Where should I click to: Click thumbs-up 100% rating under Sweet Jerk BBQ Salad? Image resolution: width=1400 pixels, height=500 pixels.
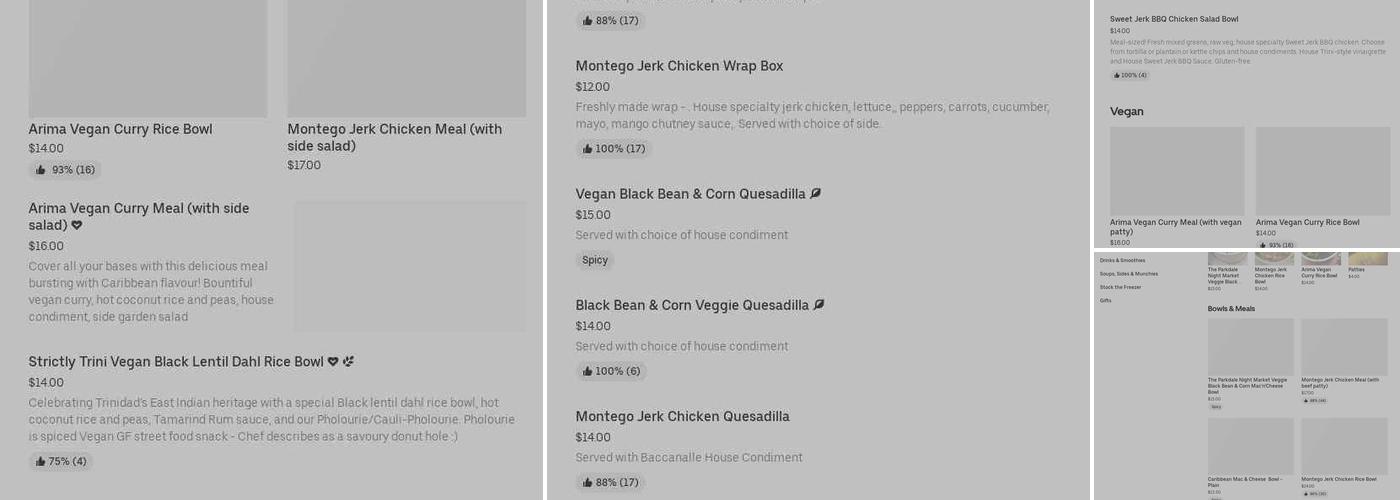tap(1130, 75)
